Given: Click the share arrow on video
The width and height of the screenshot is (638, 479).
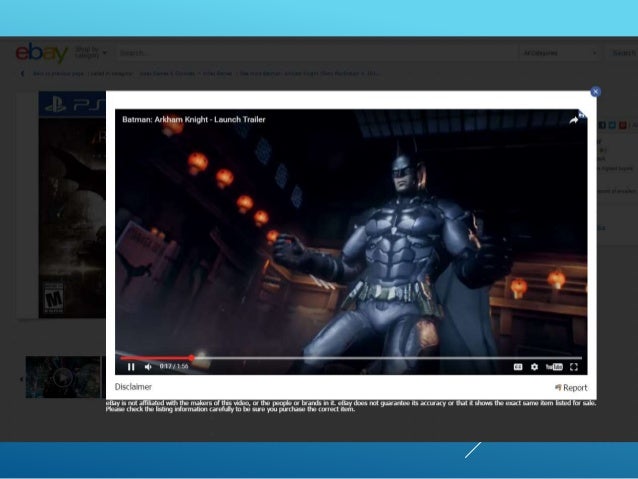Looking at the screenshot, I should [x=574, y=119].
